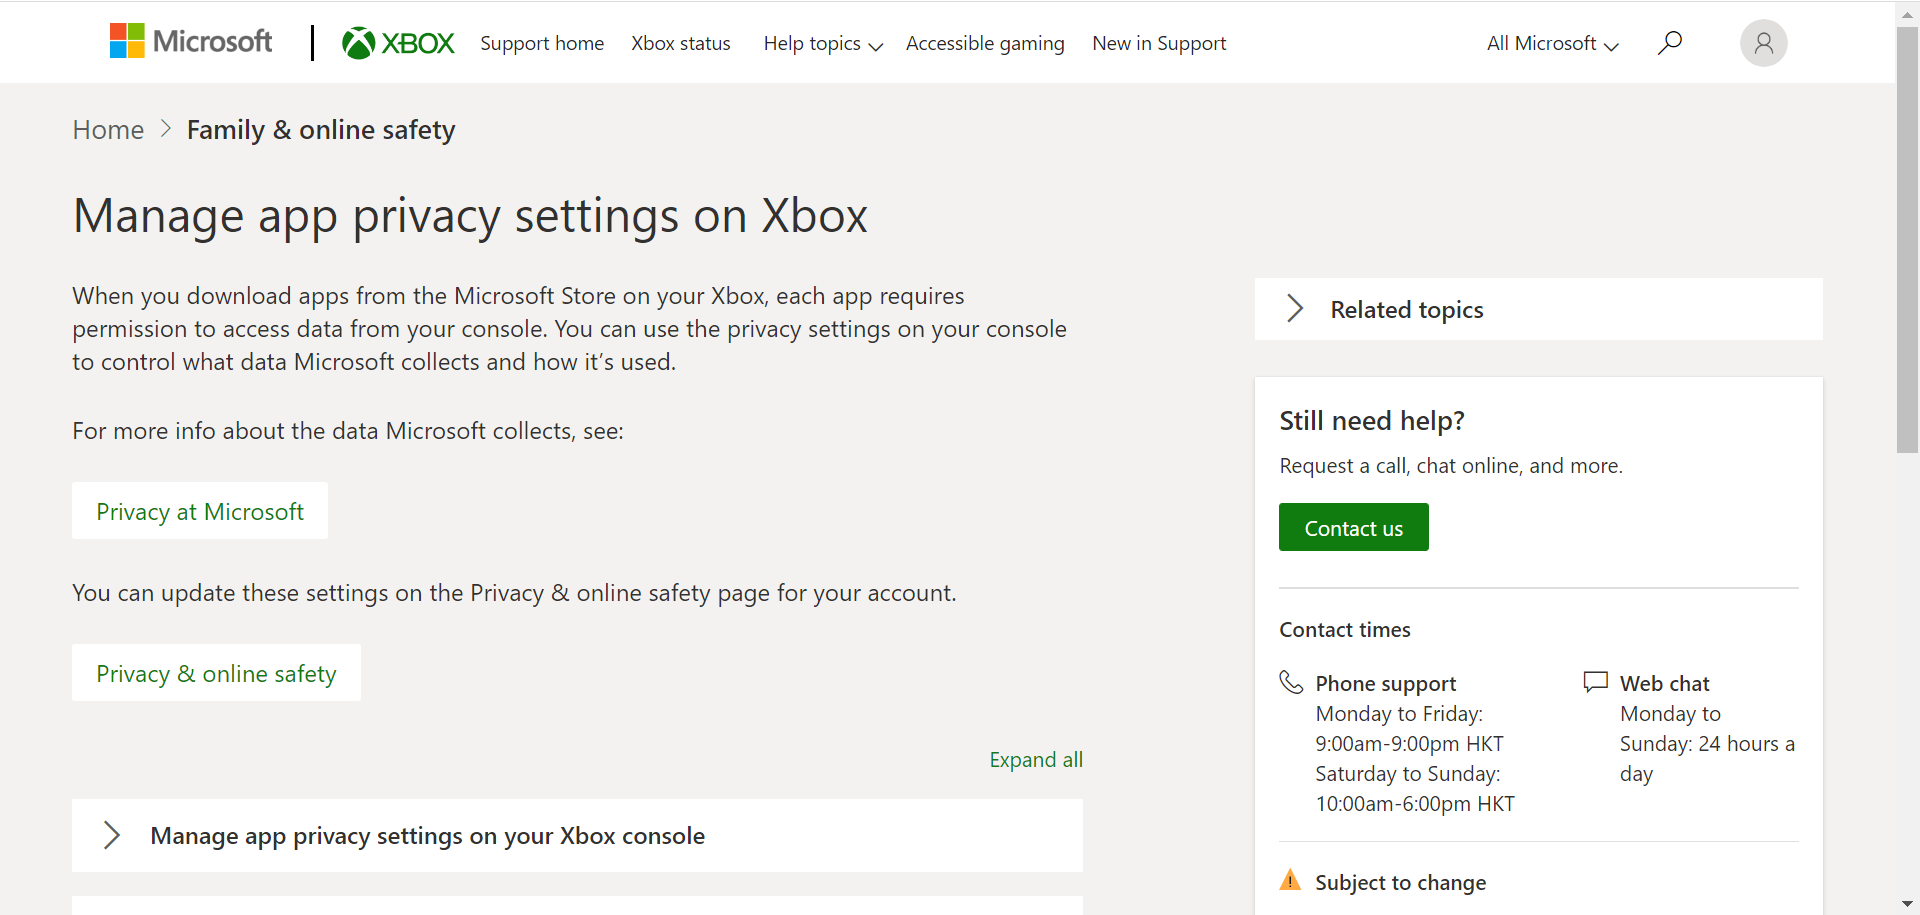1920x915 pixels.
Task: Click the Still need help? heading
Action: click(x=1372, y=420)
